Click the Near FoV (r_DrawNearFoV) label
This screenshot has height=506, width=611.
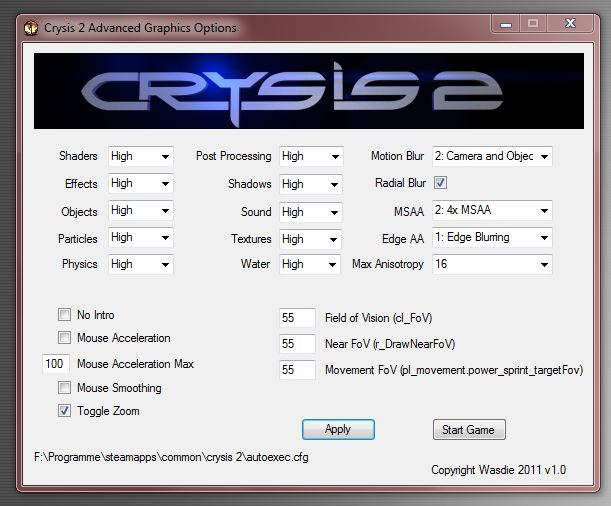point(390,344)
